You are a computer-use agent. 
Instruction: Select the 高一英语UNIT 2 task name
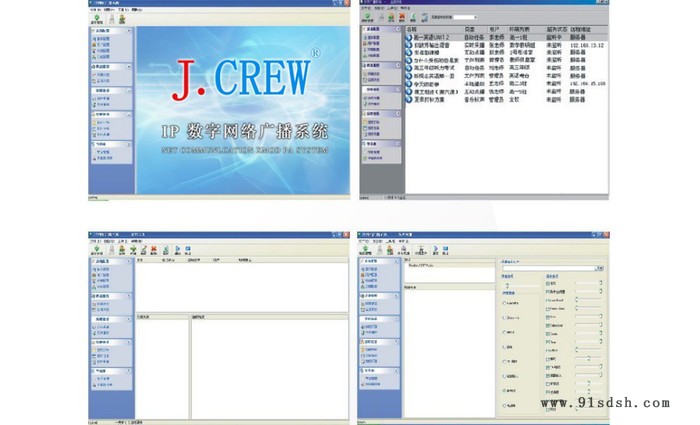pyautogui.click(x=432, y=38)
